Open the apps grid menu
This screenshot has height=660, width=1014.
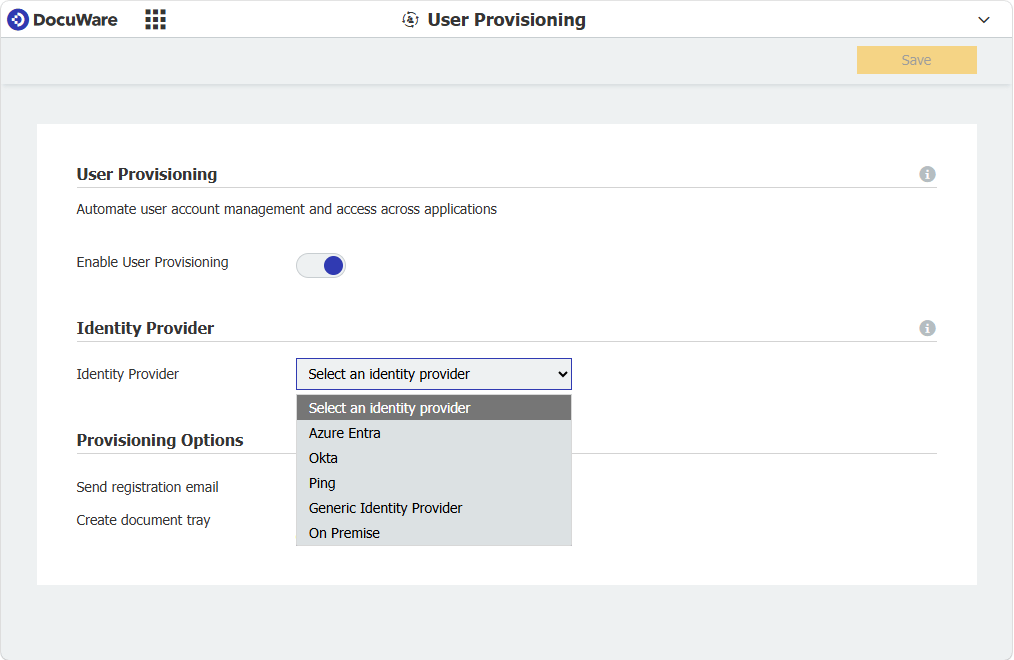155,20
